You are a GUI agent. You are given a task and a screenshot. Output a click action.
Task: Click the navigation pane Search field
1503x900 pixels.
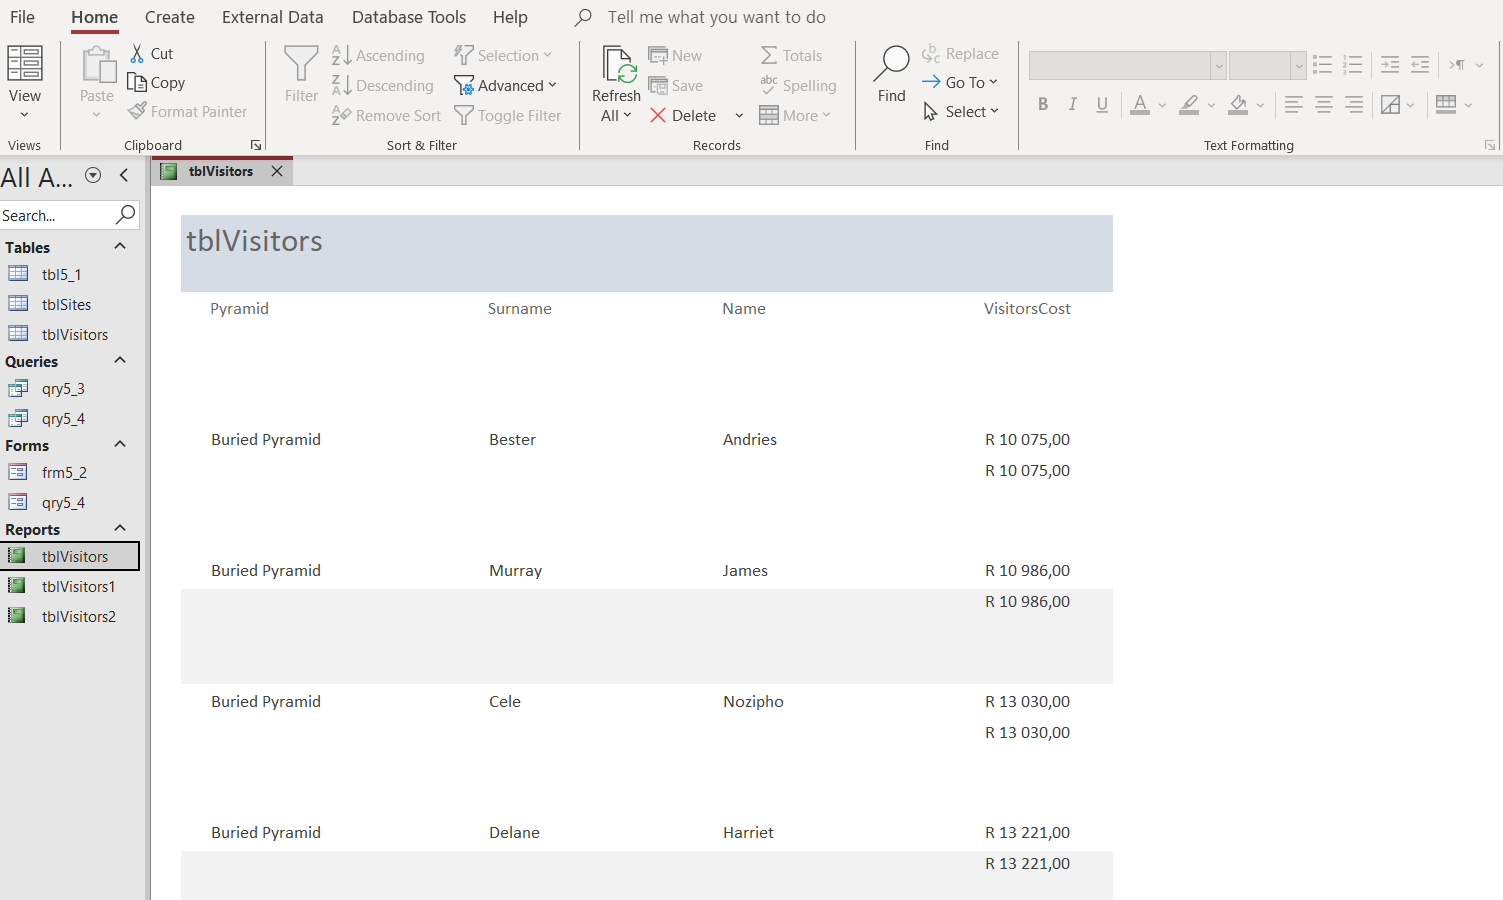pos(55,216)
